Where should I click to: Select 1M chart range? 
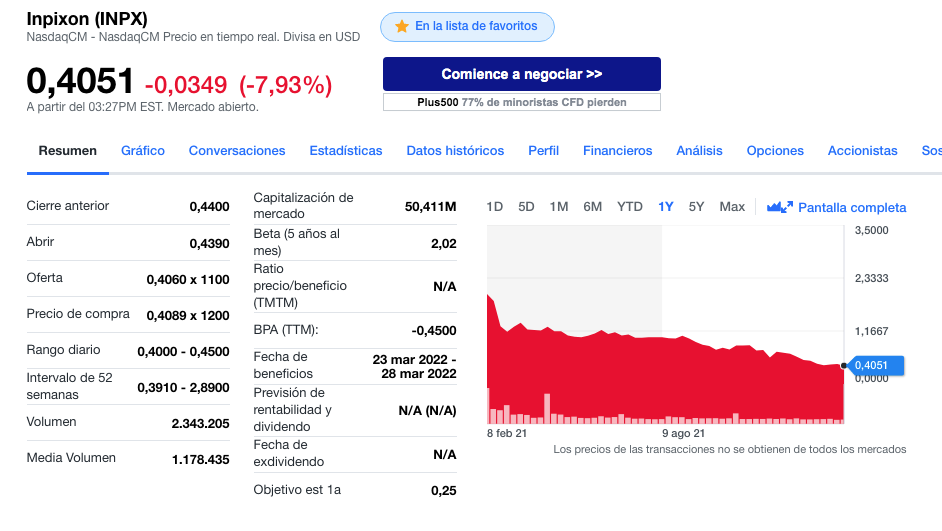pyautogui.click(x=559, y=207)
